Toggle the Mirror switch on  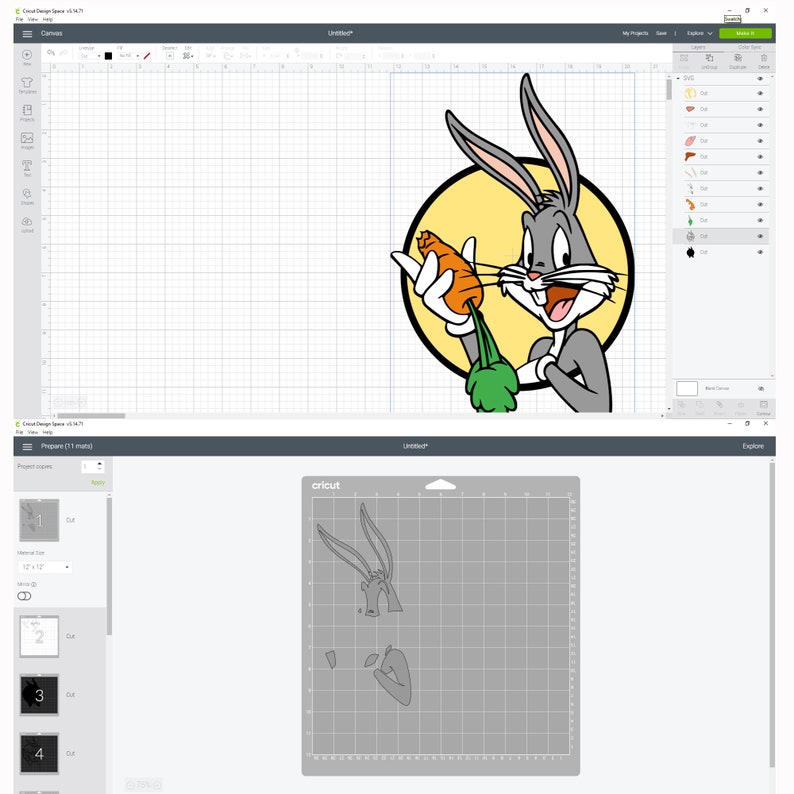tap(24, 596)
